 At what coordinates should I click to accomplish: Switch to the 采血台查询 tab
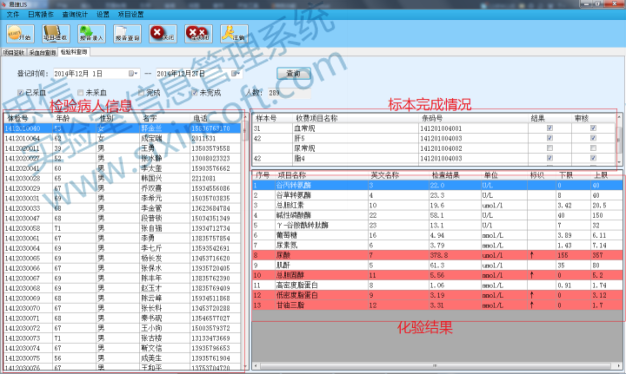point(42,53)
